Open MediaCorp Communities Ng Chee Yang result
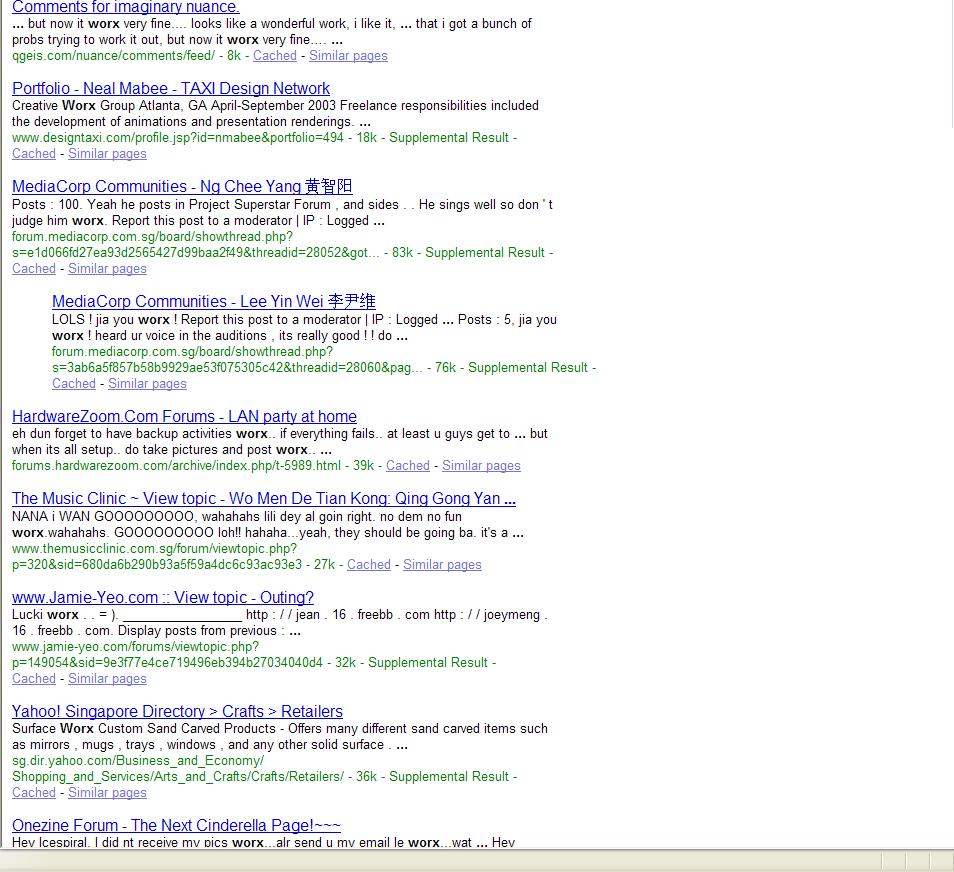This screenshot has height=872, width=954. point(182,186)
